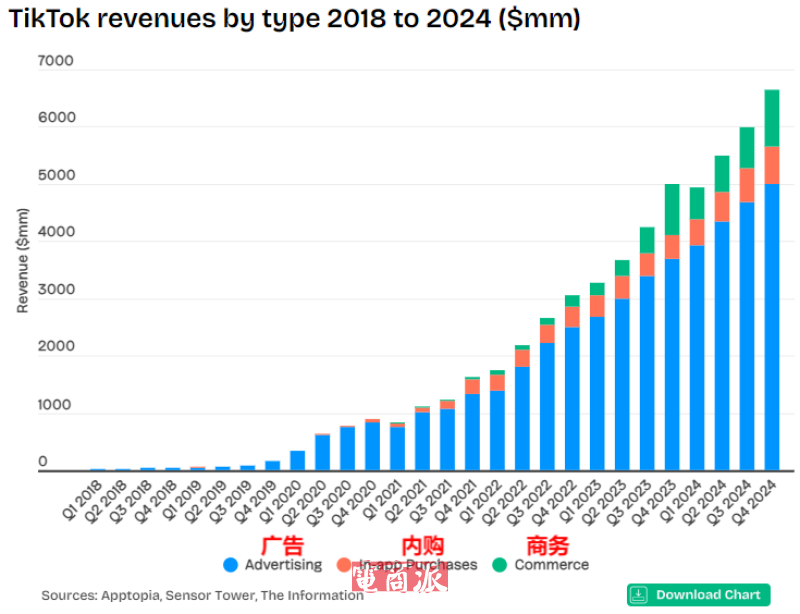Click the Advertising legend label
Viewport: 800px width, 614px height.
283,565
